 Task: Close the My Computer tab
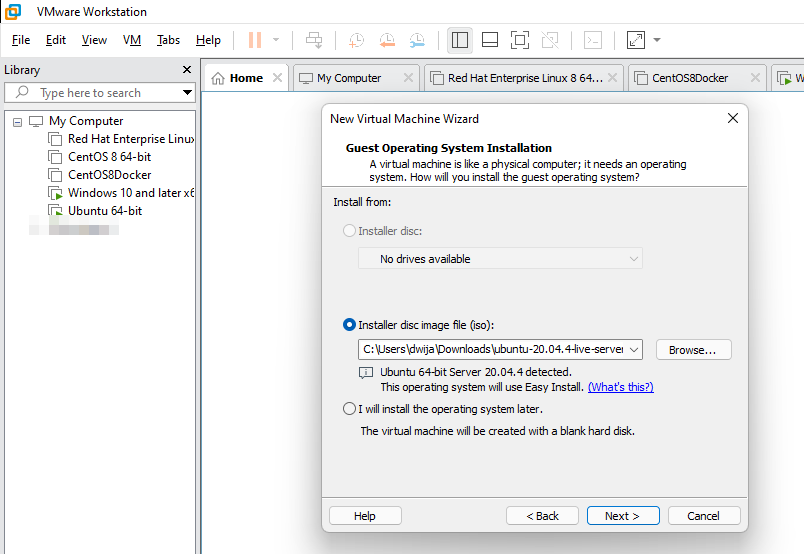pos(408,77)
